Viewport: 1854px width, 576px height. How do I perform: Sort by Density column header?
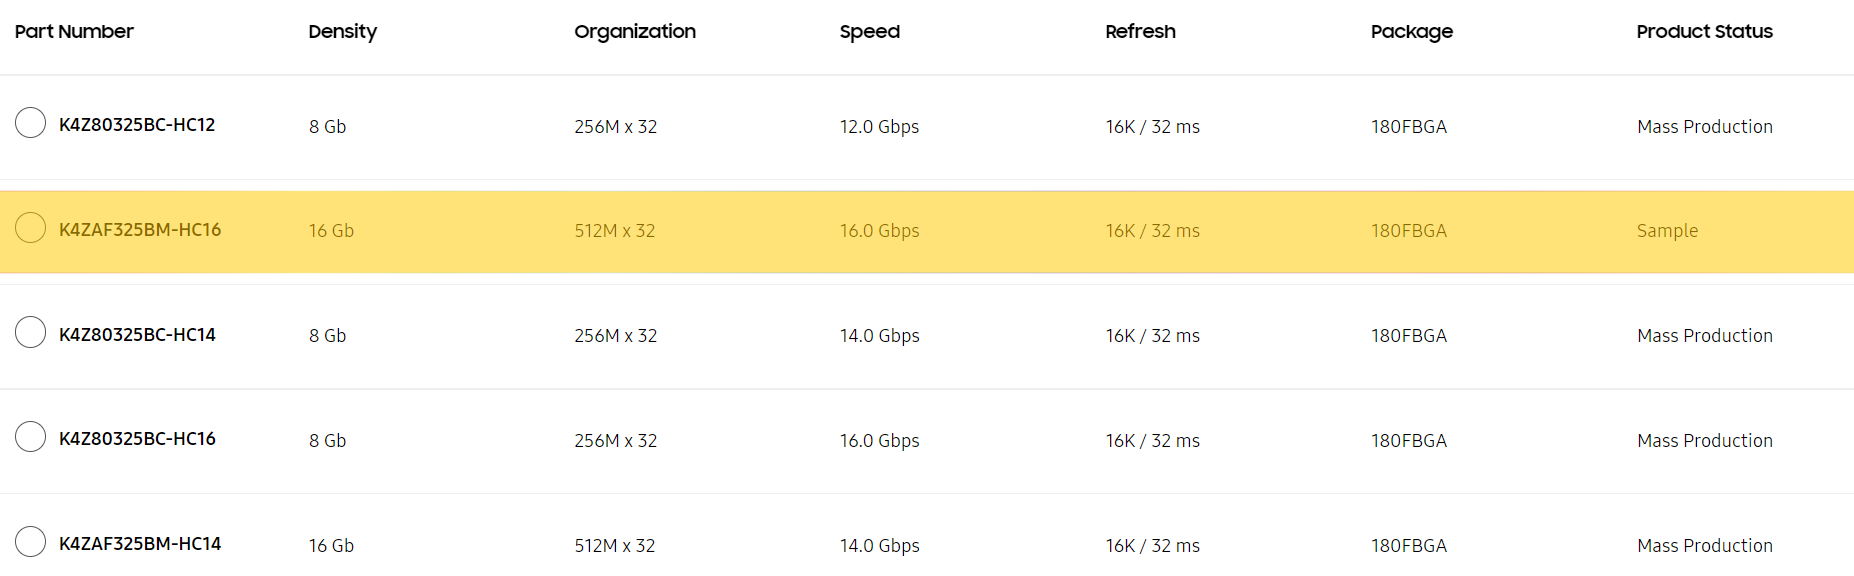point(342,32)
